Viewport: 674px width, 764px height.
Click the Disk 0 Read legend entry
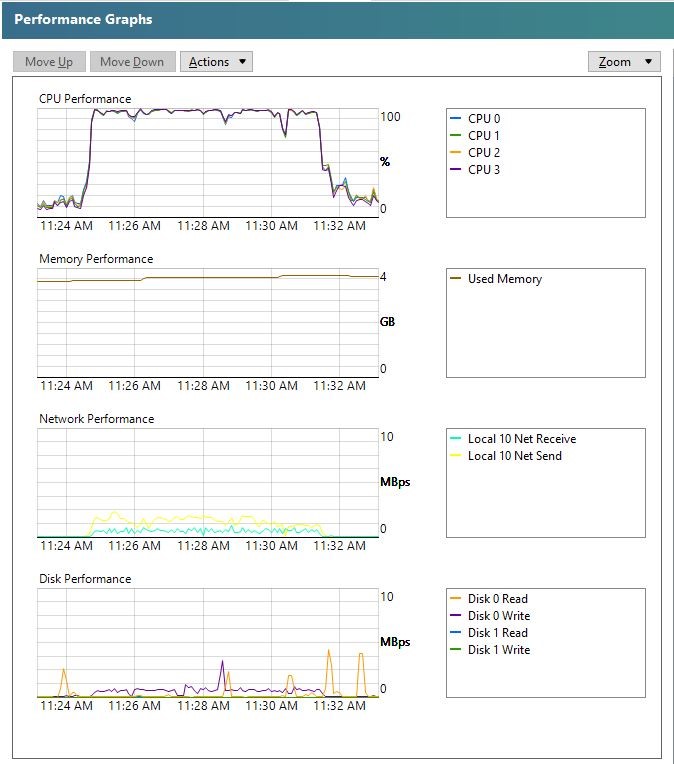point(497,599)
